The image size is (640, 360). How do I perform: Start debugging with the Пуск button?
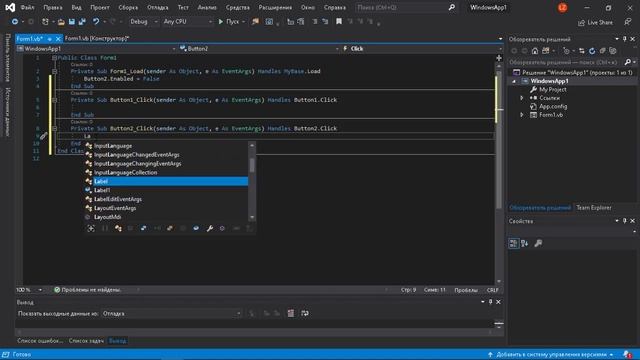tap(229, 22)
